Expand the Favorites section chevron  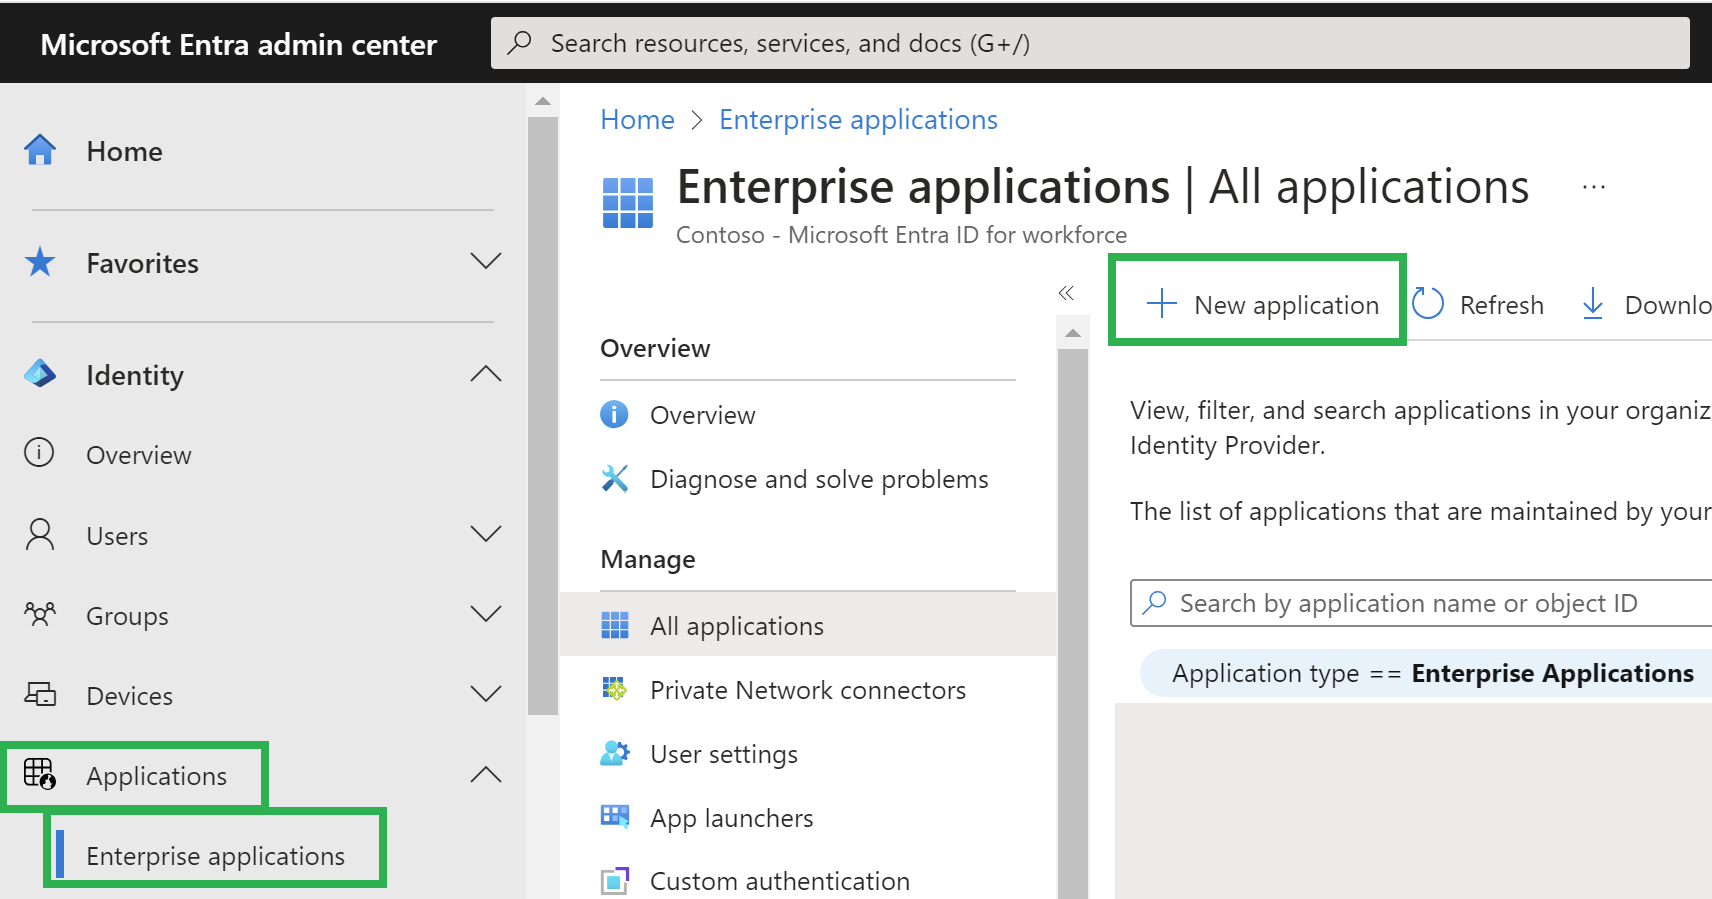click(x=486, y=262)
